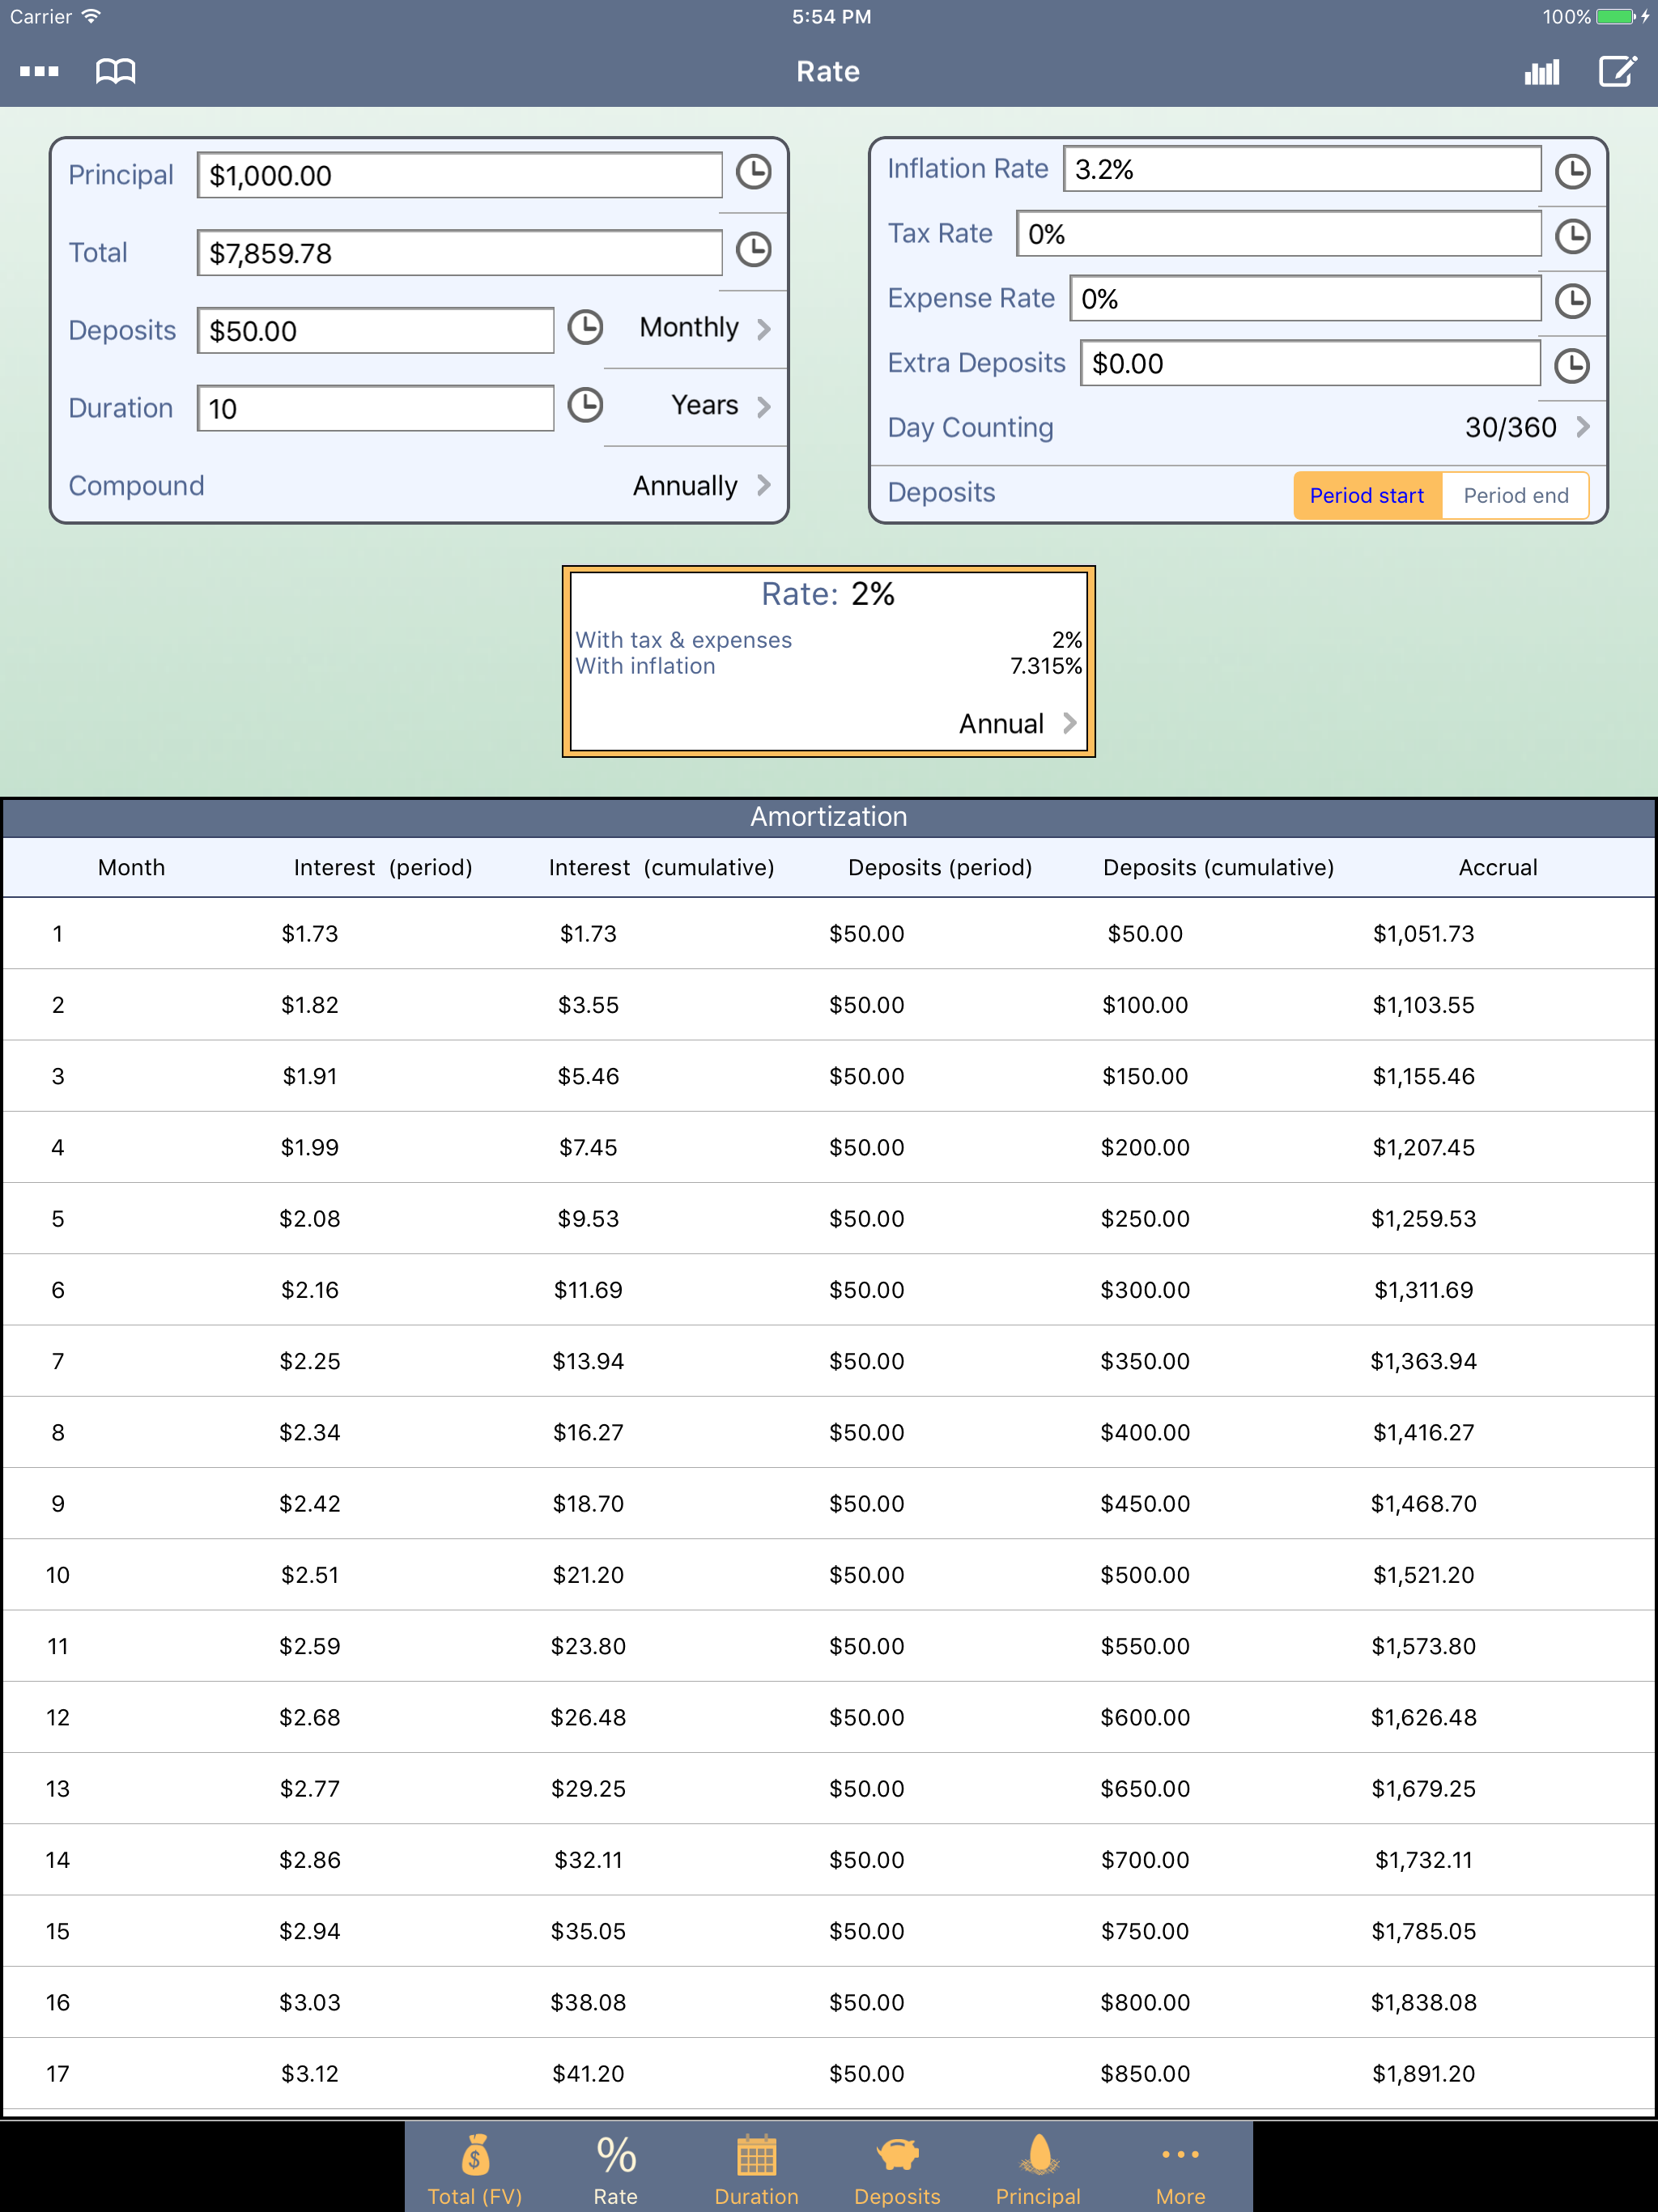Open the More tab
This screenshot has height=2212, width=1658.
click(1180, 2167)
